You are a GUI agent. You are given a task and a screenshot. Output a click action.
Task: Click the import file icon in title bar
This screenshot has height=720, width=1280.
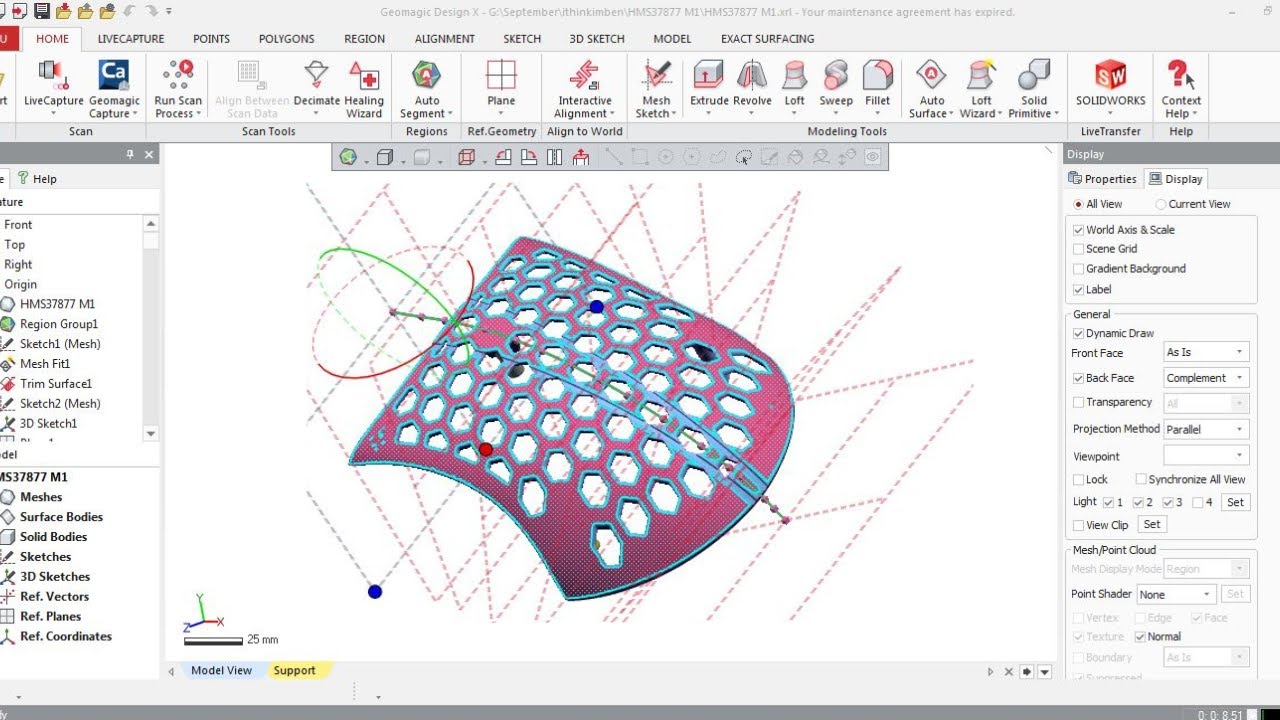[x=63, y=12]
